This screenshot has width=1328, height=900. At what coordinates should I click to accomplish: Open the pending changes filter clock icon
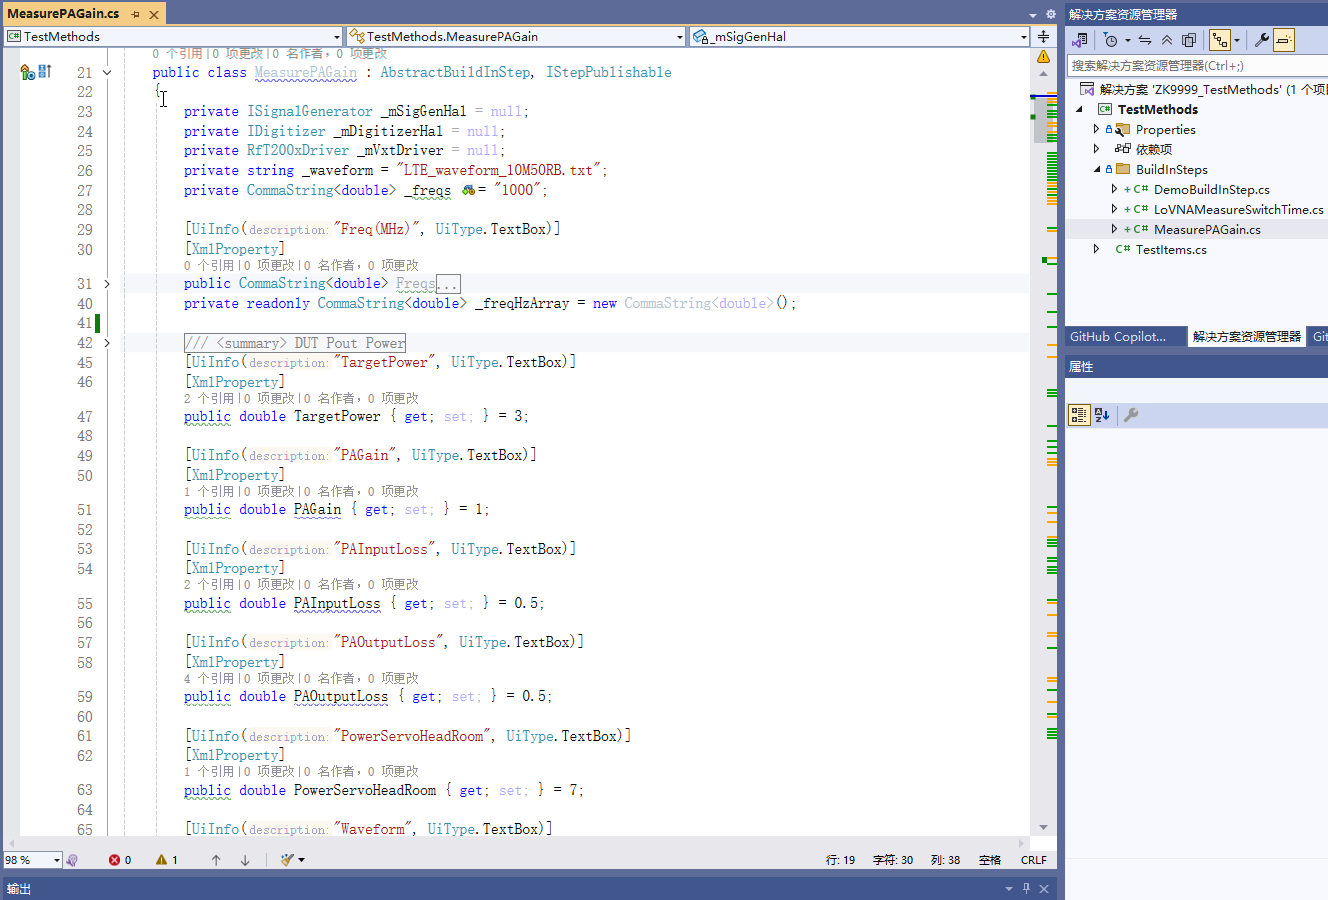click(1110, 40)
